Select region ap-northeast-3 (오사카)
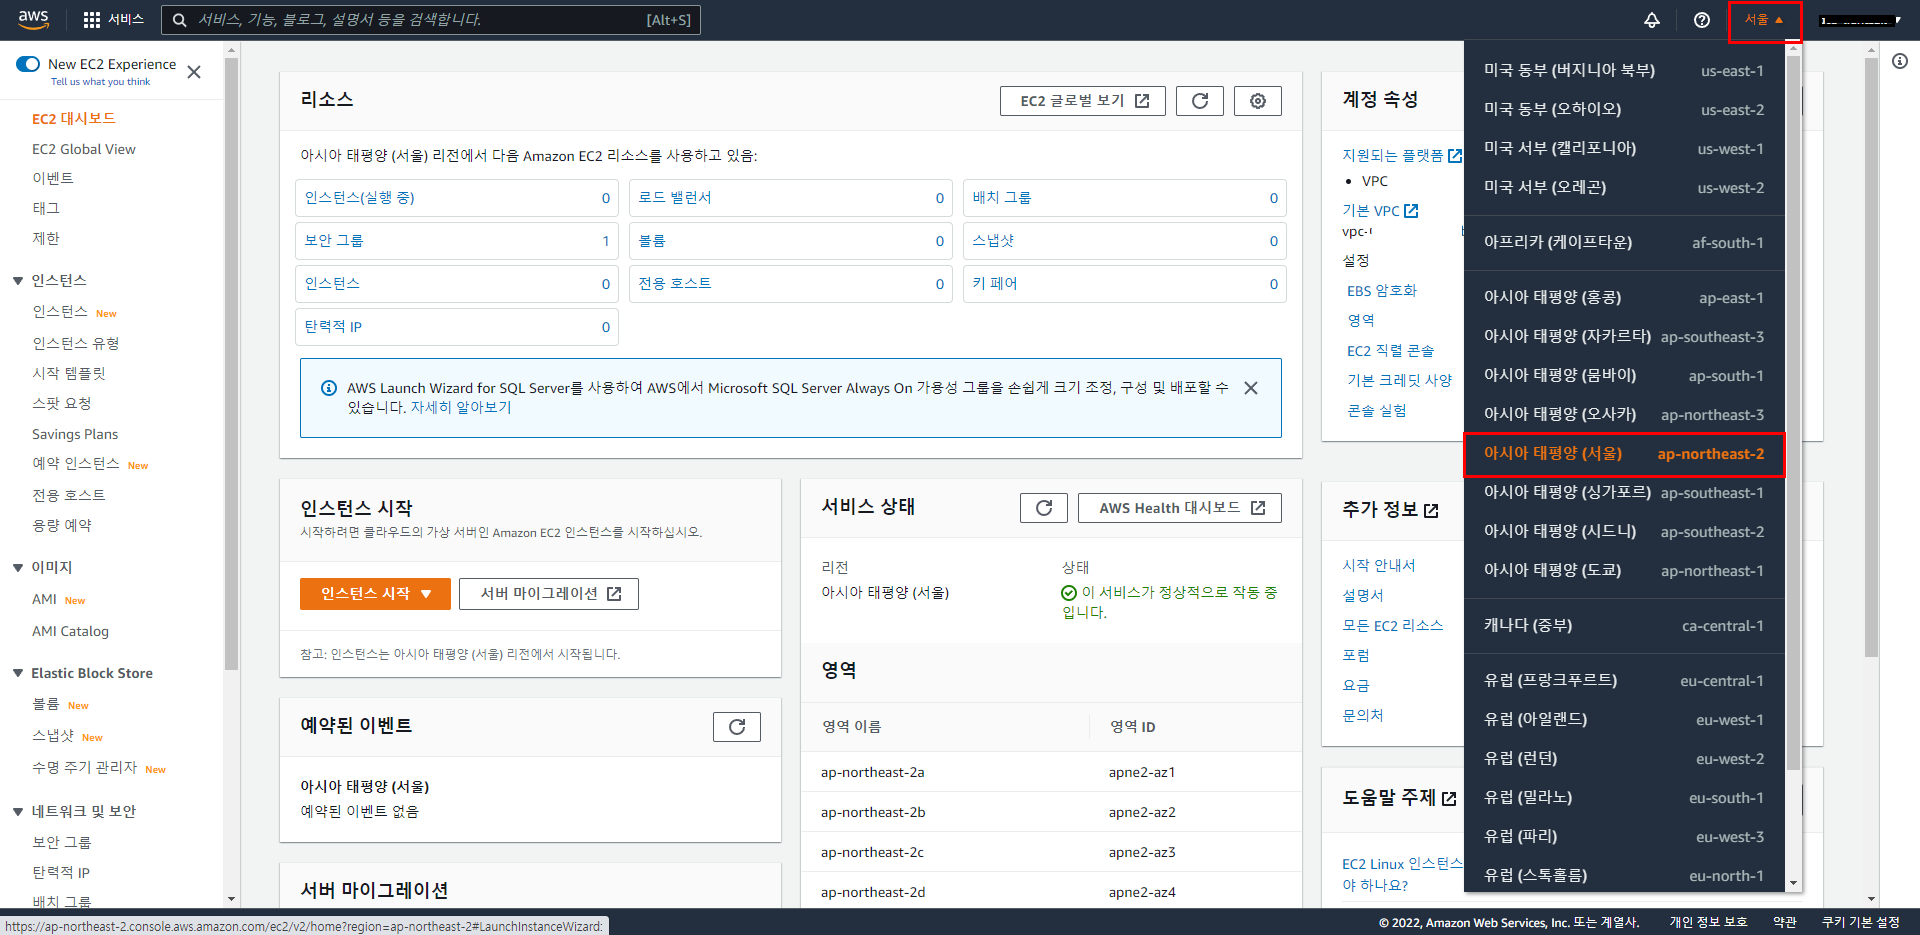 click(x=1624, y=415)
